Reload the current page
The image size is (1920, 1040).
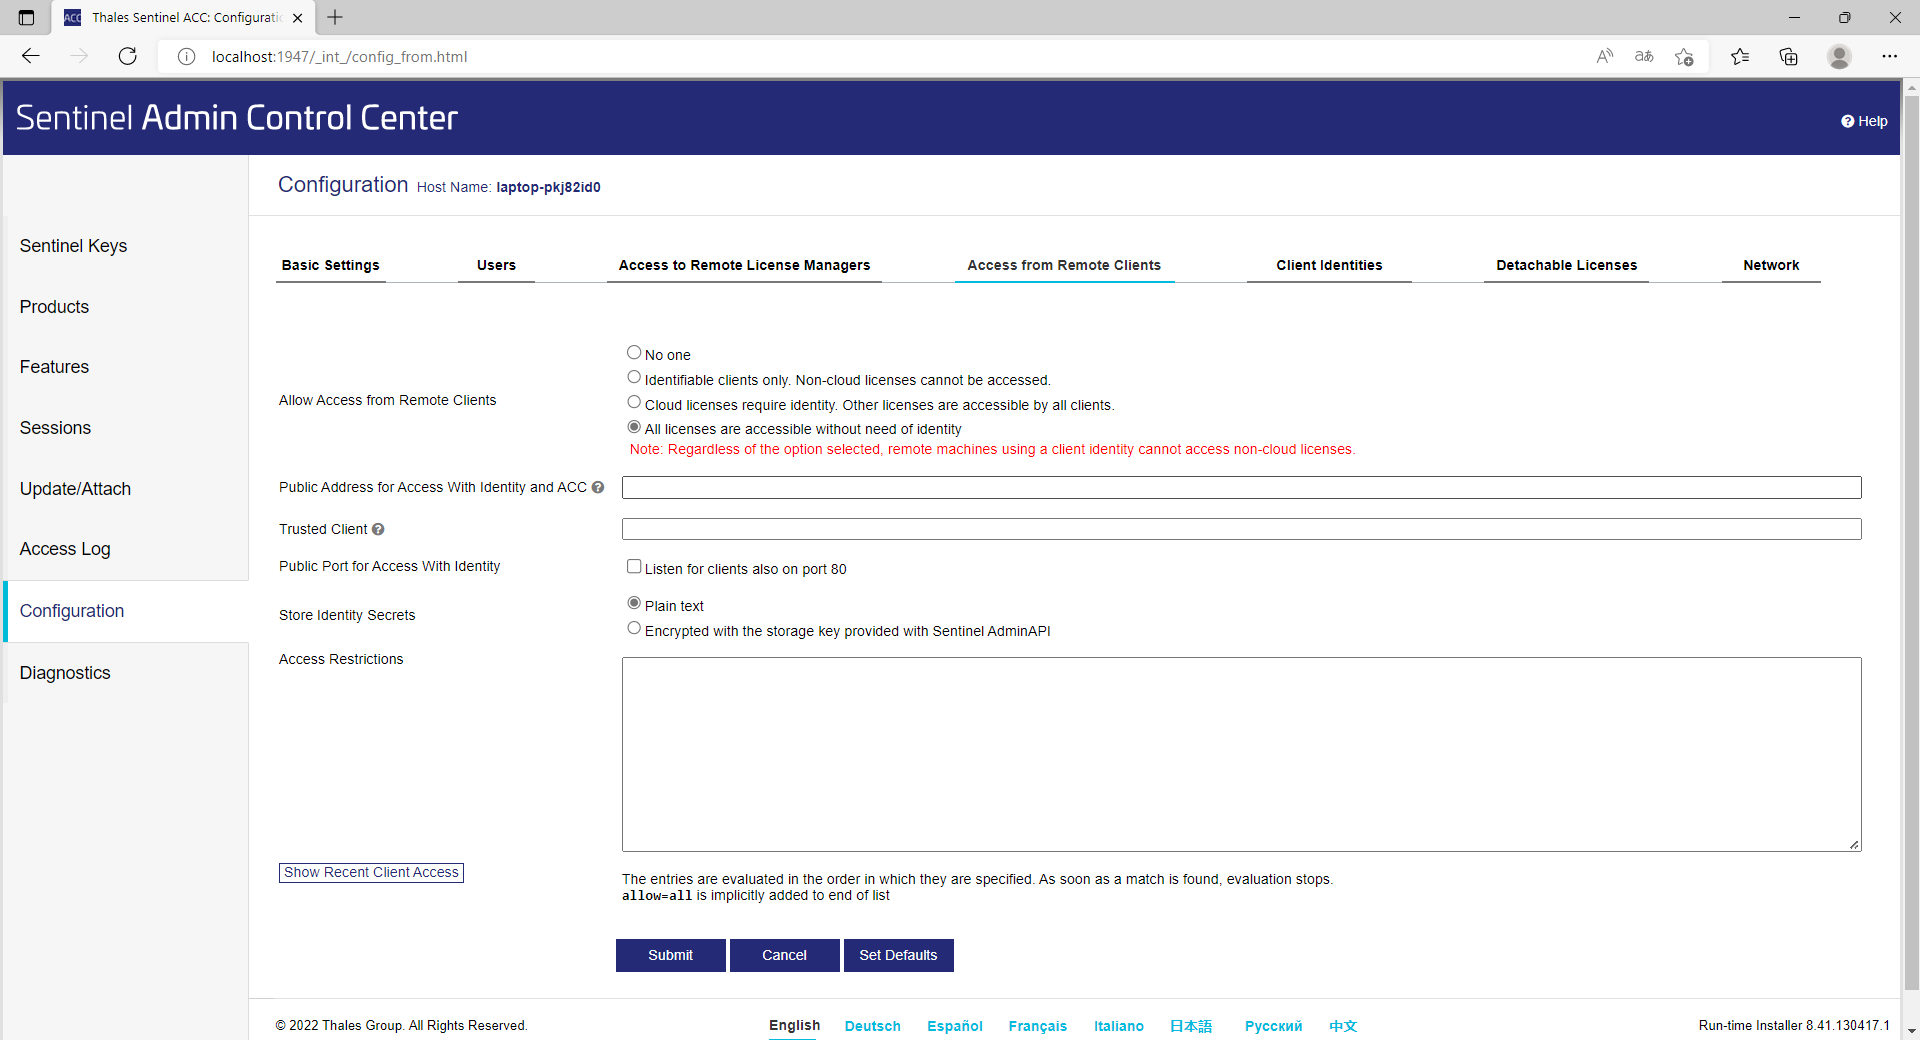127,56
